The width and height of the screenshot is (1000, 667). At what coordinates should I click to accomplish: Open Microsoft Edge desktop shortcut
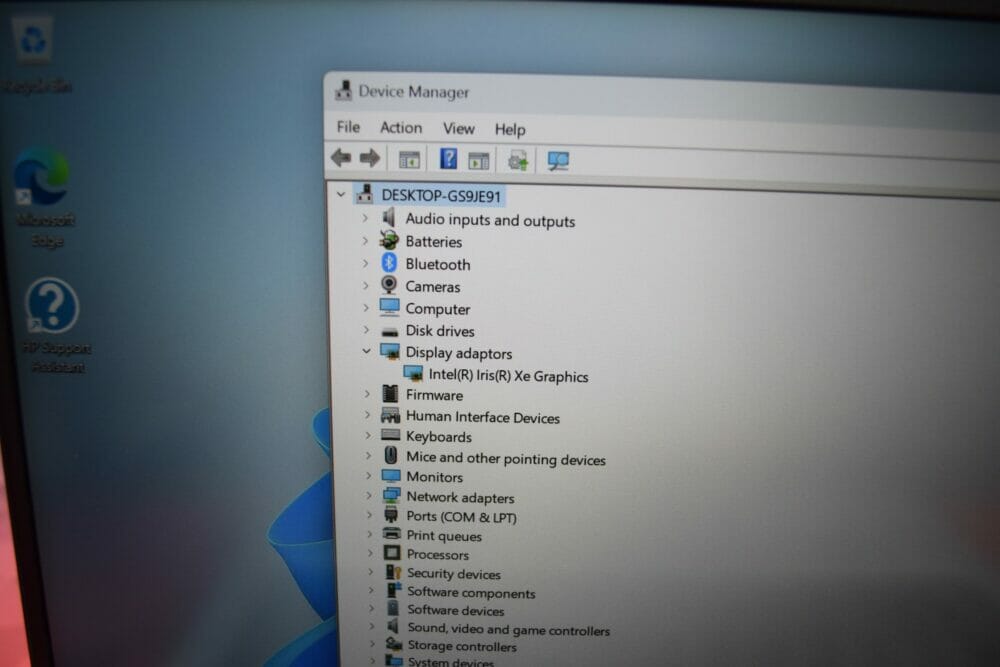[x=45, y=198]
